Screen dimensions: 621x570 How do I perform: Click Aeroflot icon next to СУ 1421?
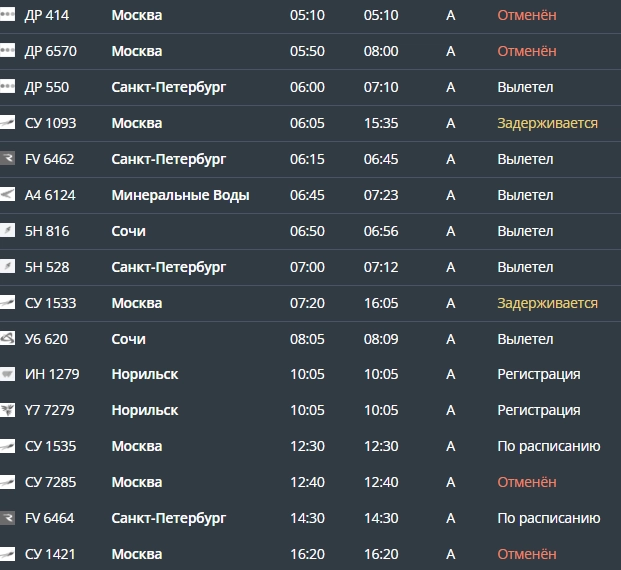pyautogui.click(x=7, y=554)
